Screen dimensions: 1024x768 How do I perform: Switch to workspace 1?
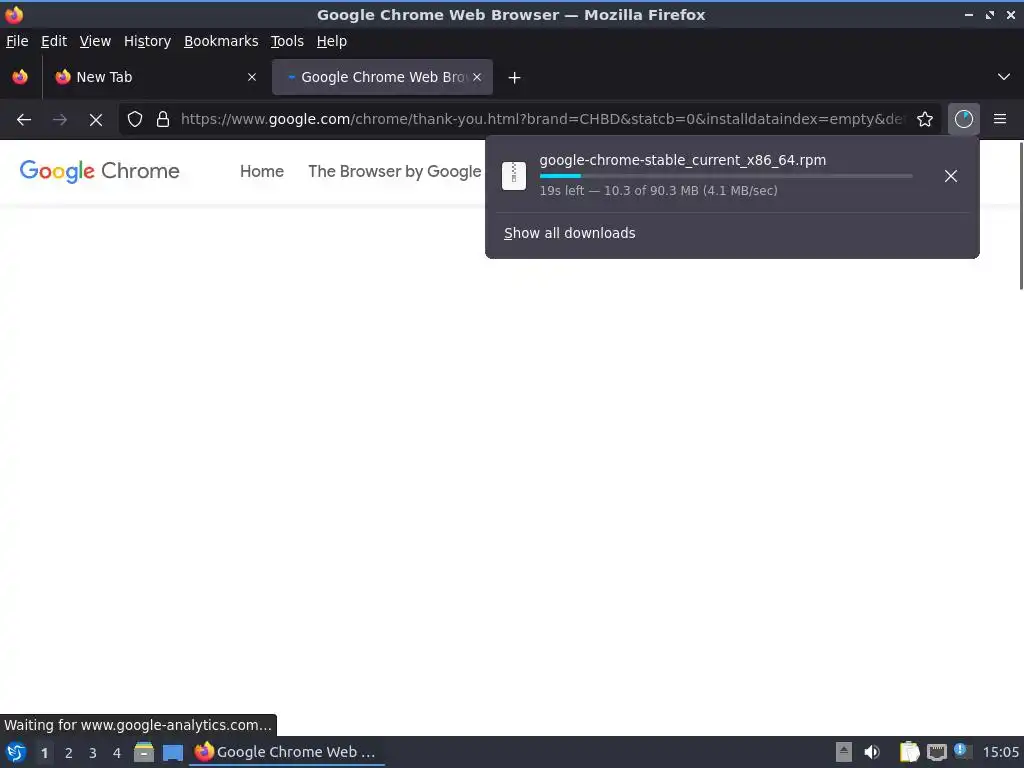44,753
